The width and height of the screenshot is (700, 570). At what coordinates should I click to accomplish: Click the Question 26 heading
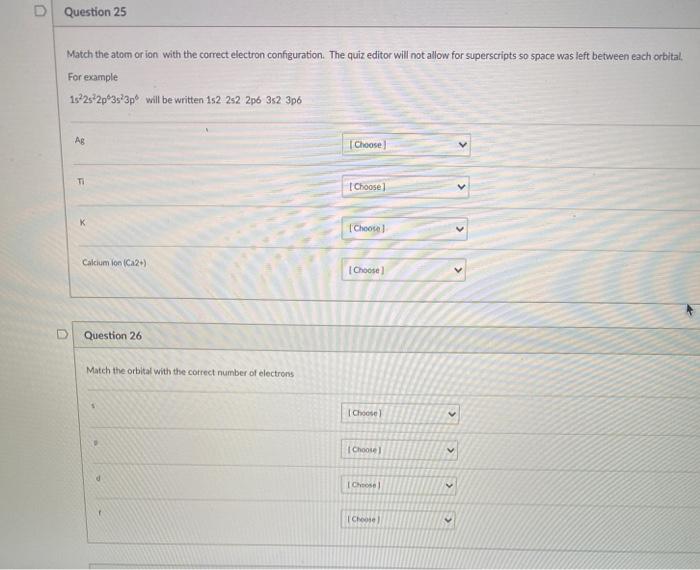point(113,335)
